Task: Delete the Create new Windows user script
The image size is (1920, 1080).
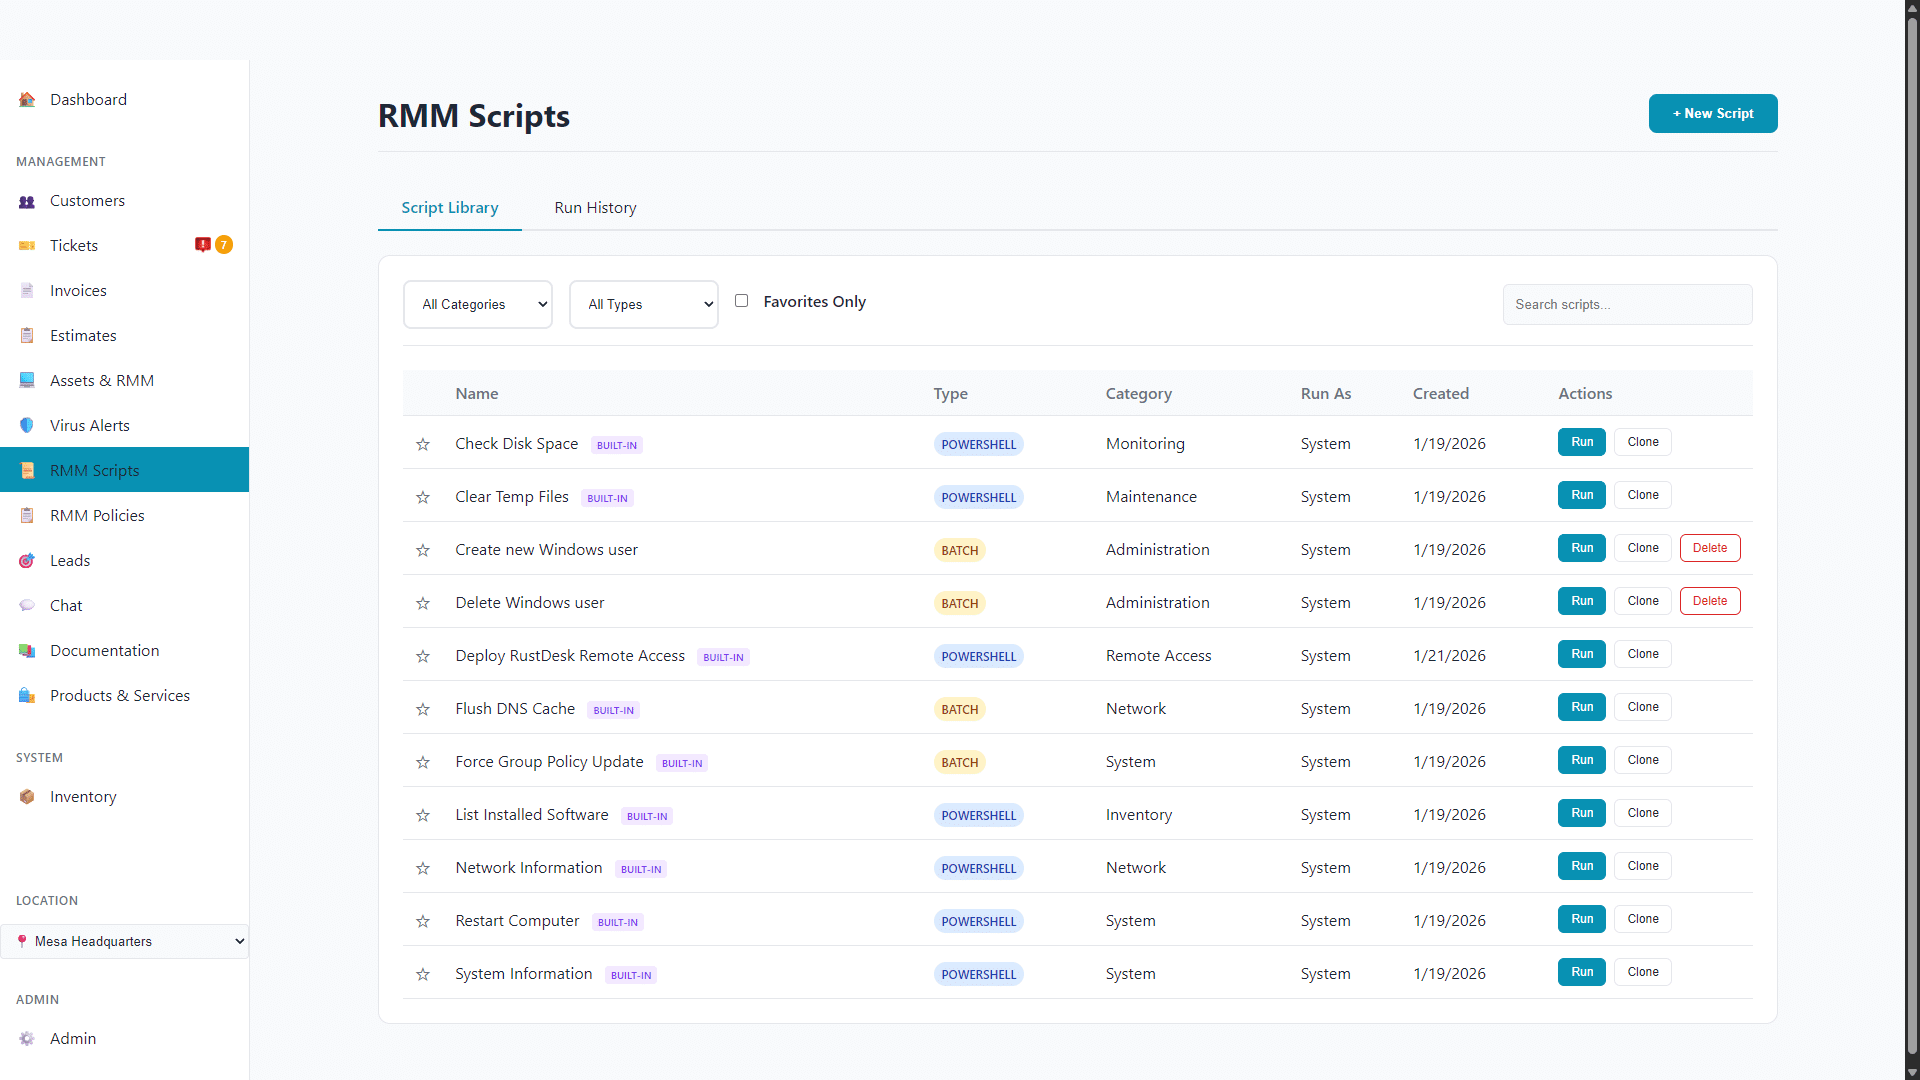Action: (x=1710, y=548)
